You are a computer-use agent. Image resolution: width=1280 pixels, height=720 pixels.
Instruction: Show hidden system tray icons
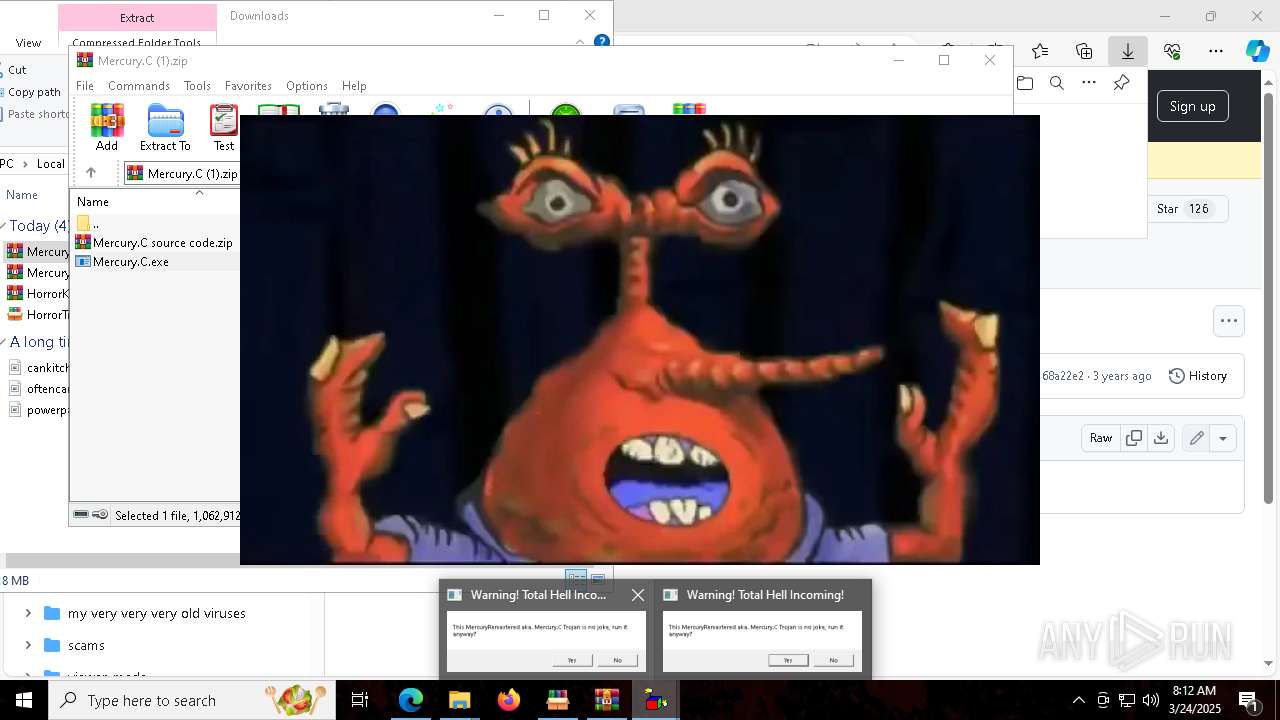point(1078,700)
